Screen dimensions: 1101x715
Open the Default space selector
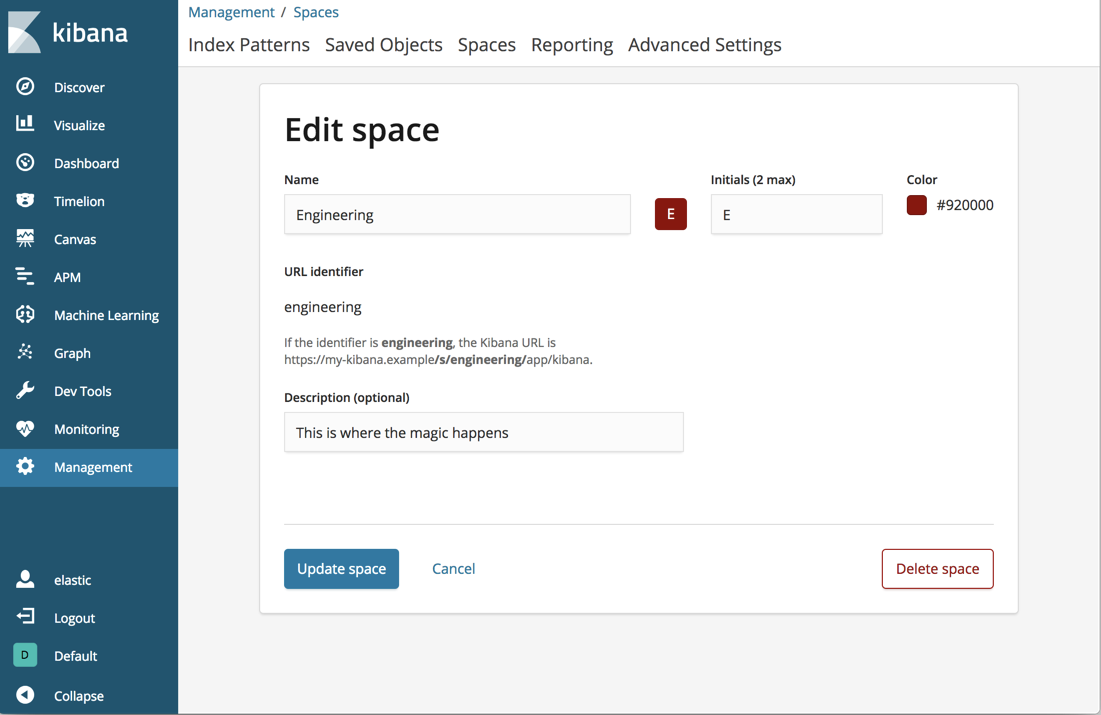[25, 655]
